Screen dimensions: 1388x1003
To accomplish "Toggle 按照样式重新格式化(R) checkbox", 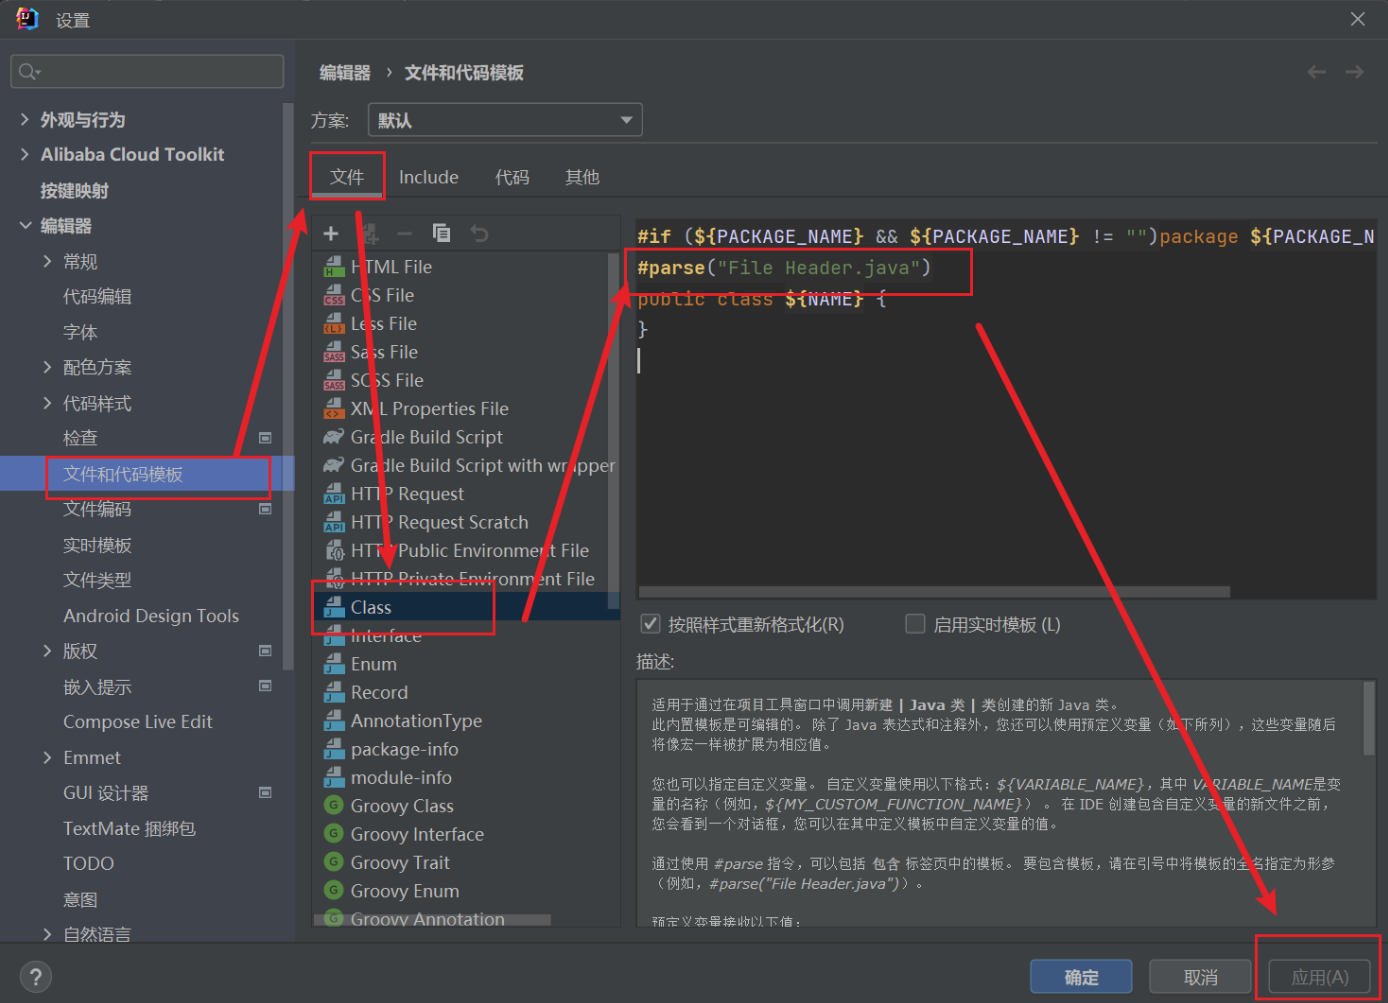I will click(x=650, y=624).
